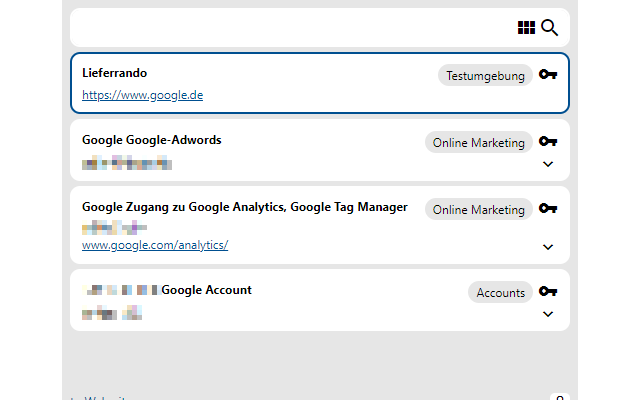Click Online Marketing tag on Google-Adwords entry
640x400 pixels.
pyautogui.click(x=478, y=142)
